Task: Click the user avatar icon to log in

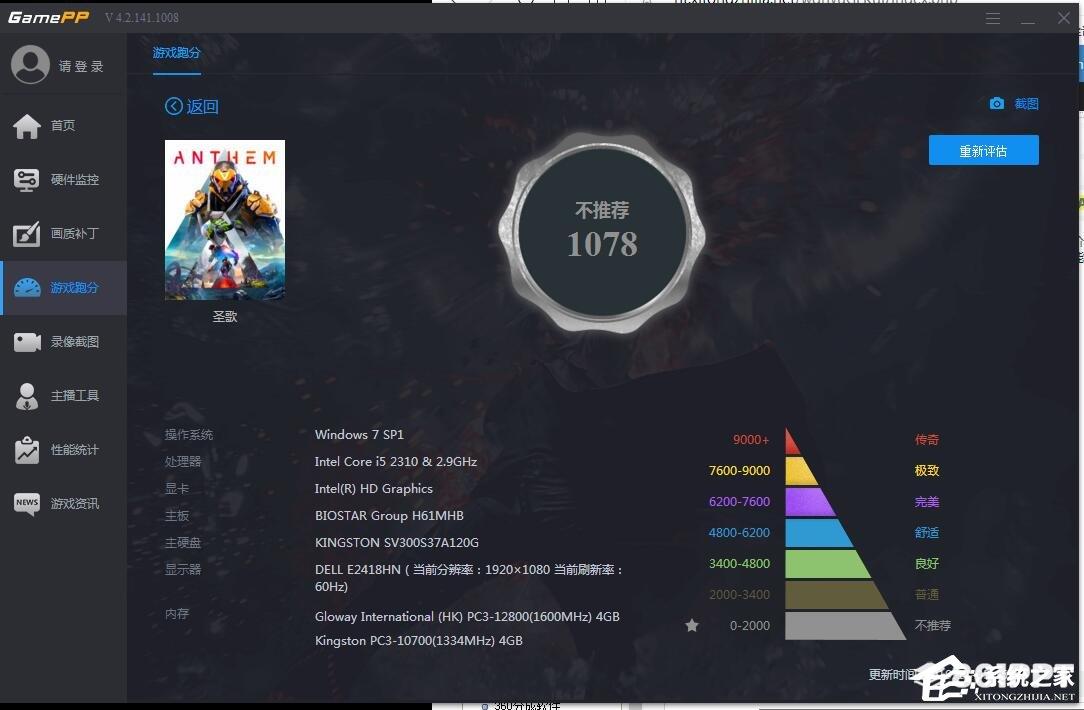Action: [30, 65]
